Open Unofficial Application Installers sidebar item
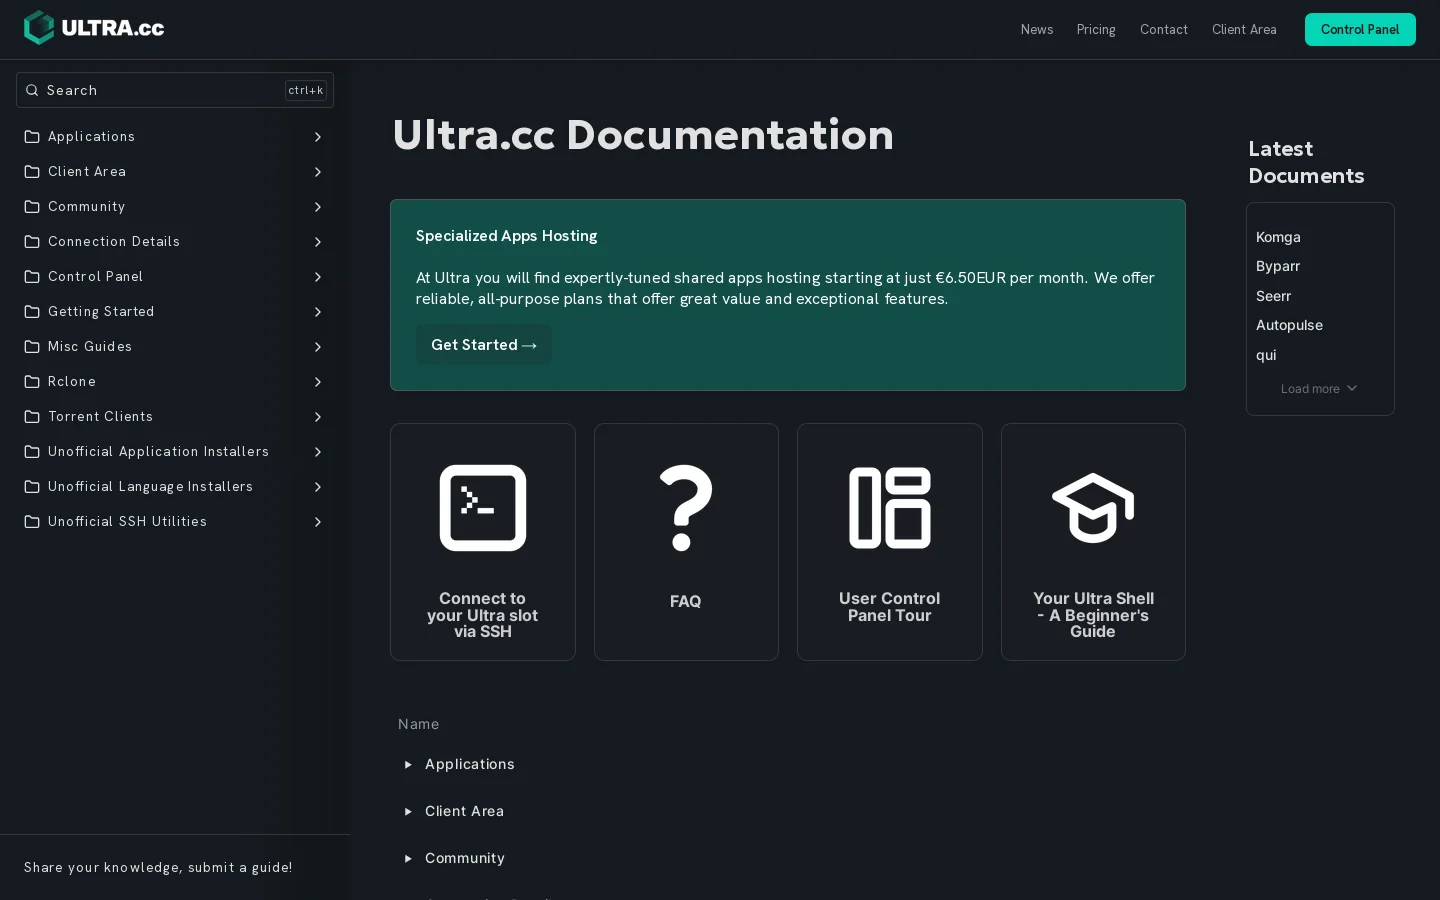This screenshot has height=900, width=1440. point(175,452)
